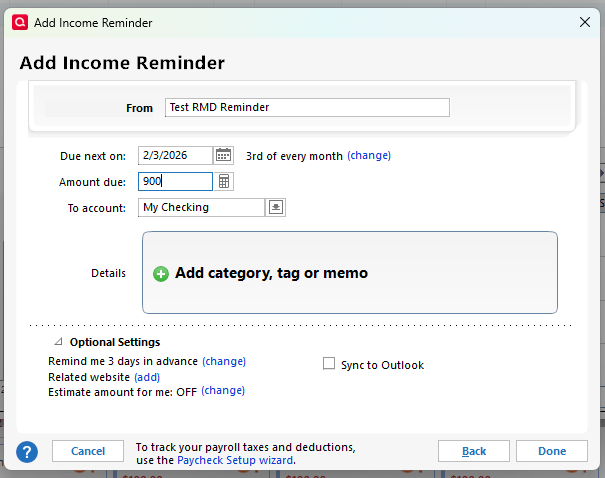Open the calendar date picker icon
This screenshot has width=605, height=478.
(224, 155)
